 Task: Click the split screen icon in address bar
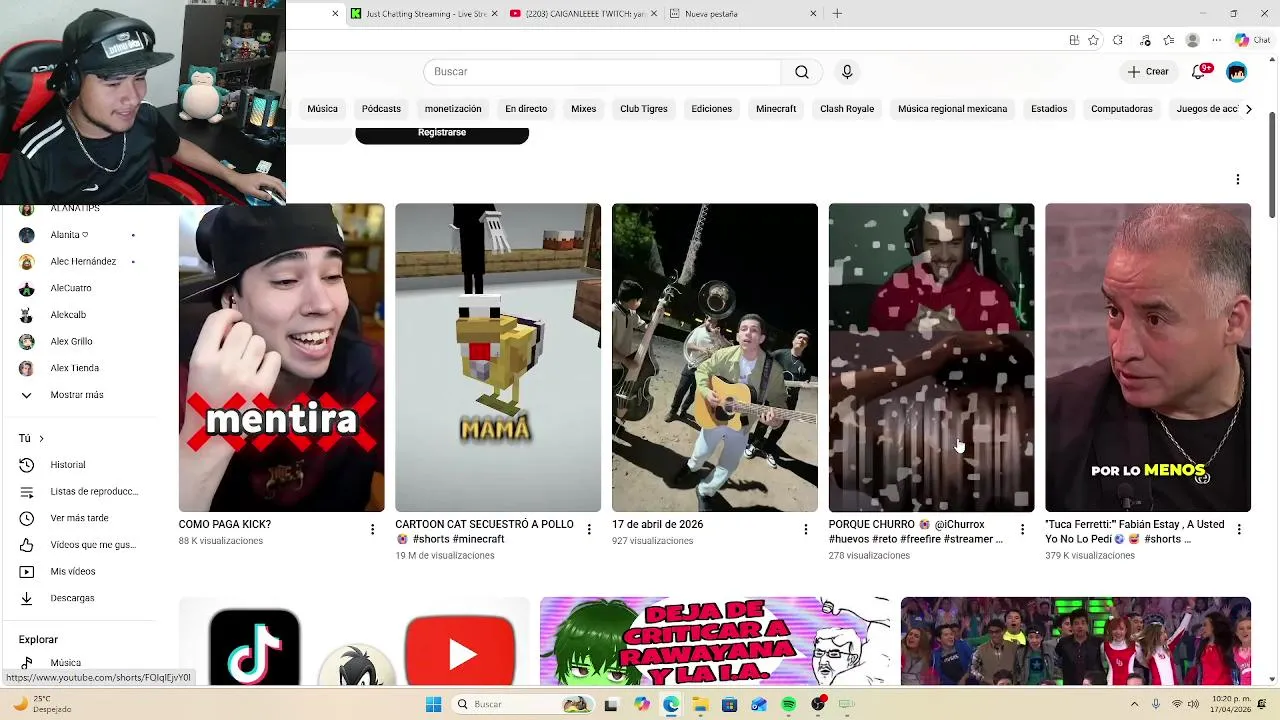pos(1074,40)
